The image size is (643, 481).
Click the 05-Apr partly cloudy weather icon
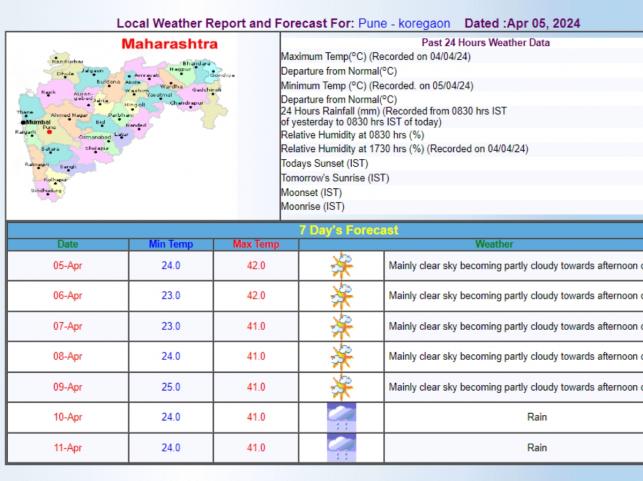coord(341,265)
